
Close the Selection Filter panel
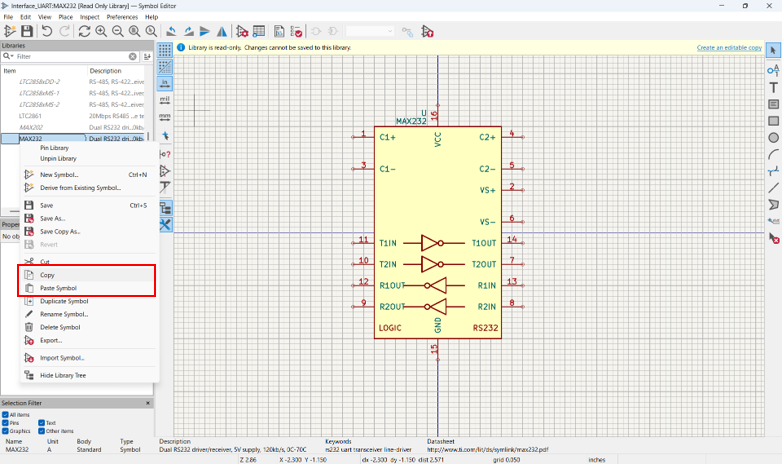click(148, 403)
